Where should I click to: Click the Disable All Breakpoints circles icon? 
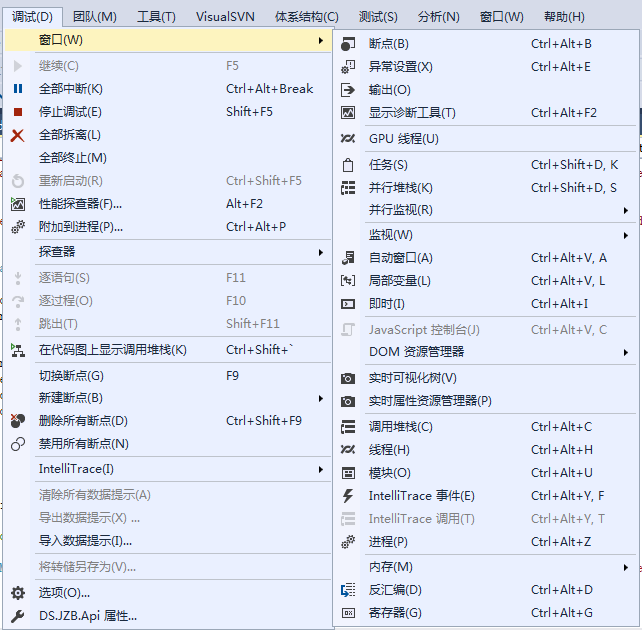(x=18, y=444)
